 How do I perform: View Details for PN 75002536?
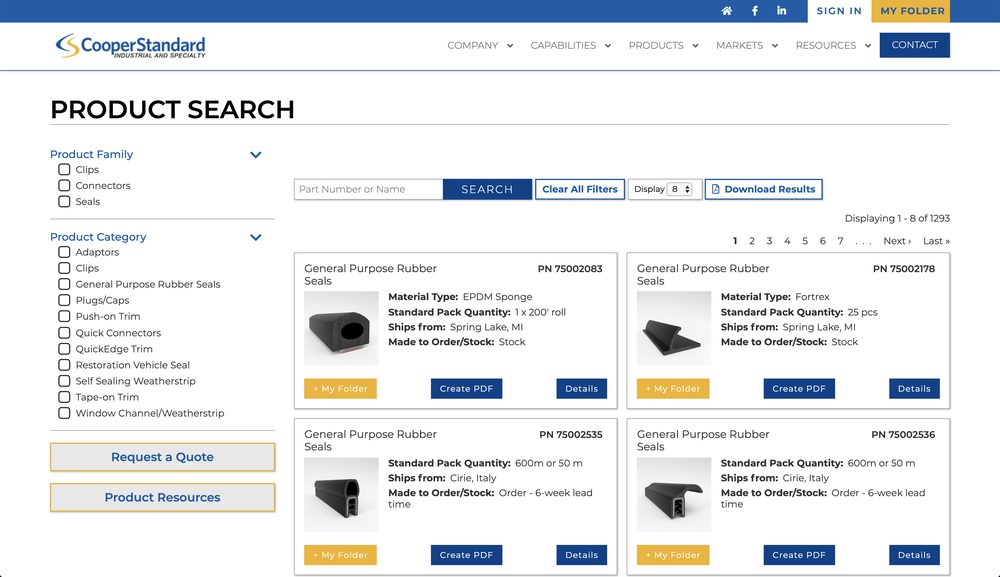(x=915, y=555)
